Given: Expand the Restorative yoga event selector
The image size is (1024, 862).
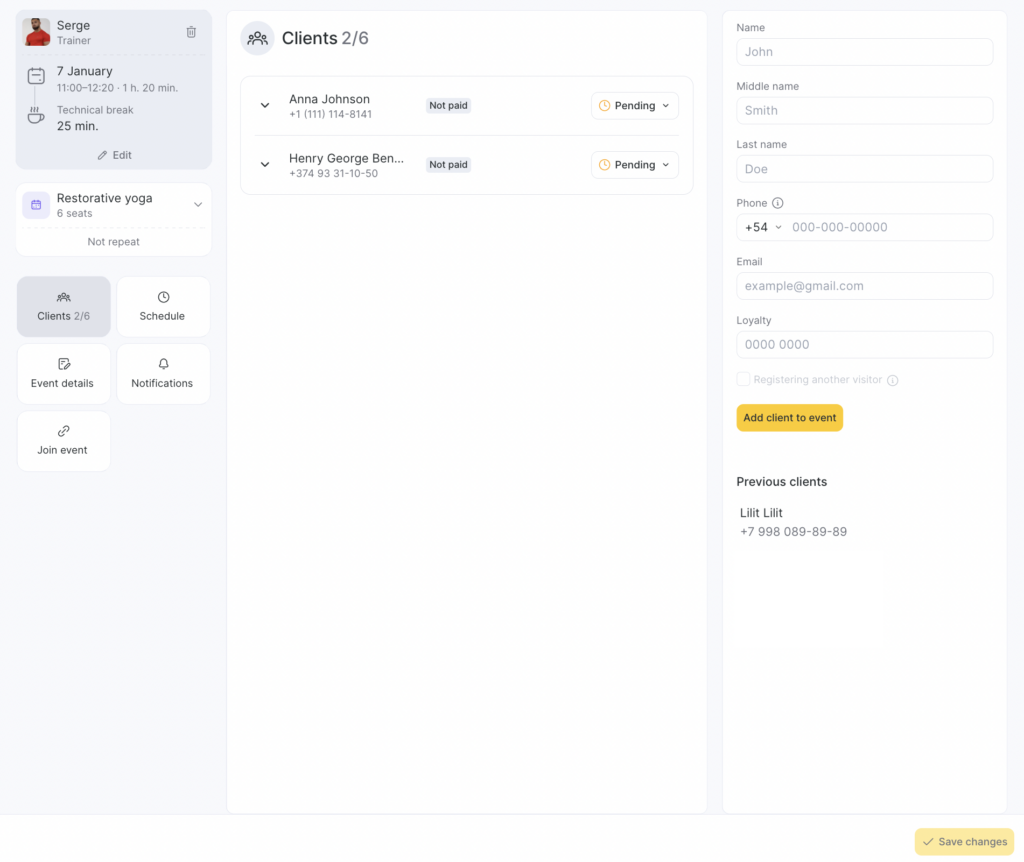Looking at the screenshot, I should coord(197,205).
